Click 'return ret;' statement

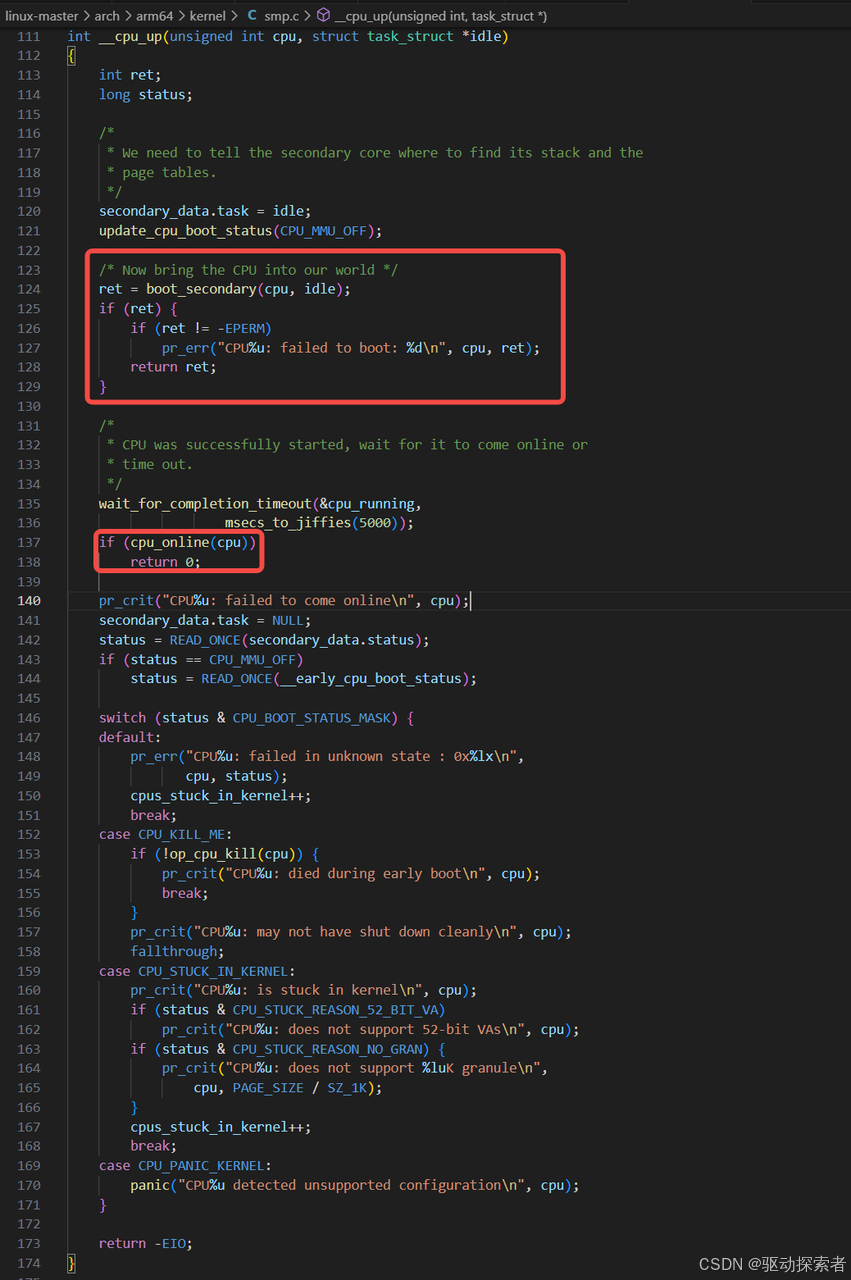pos(173,367)
